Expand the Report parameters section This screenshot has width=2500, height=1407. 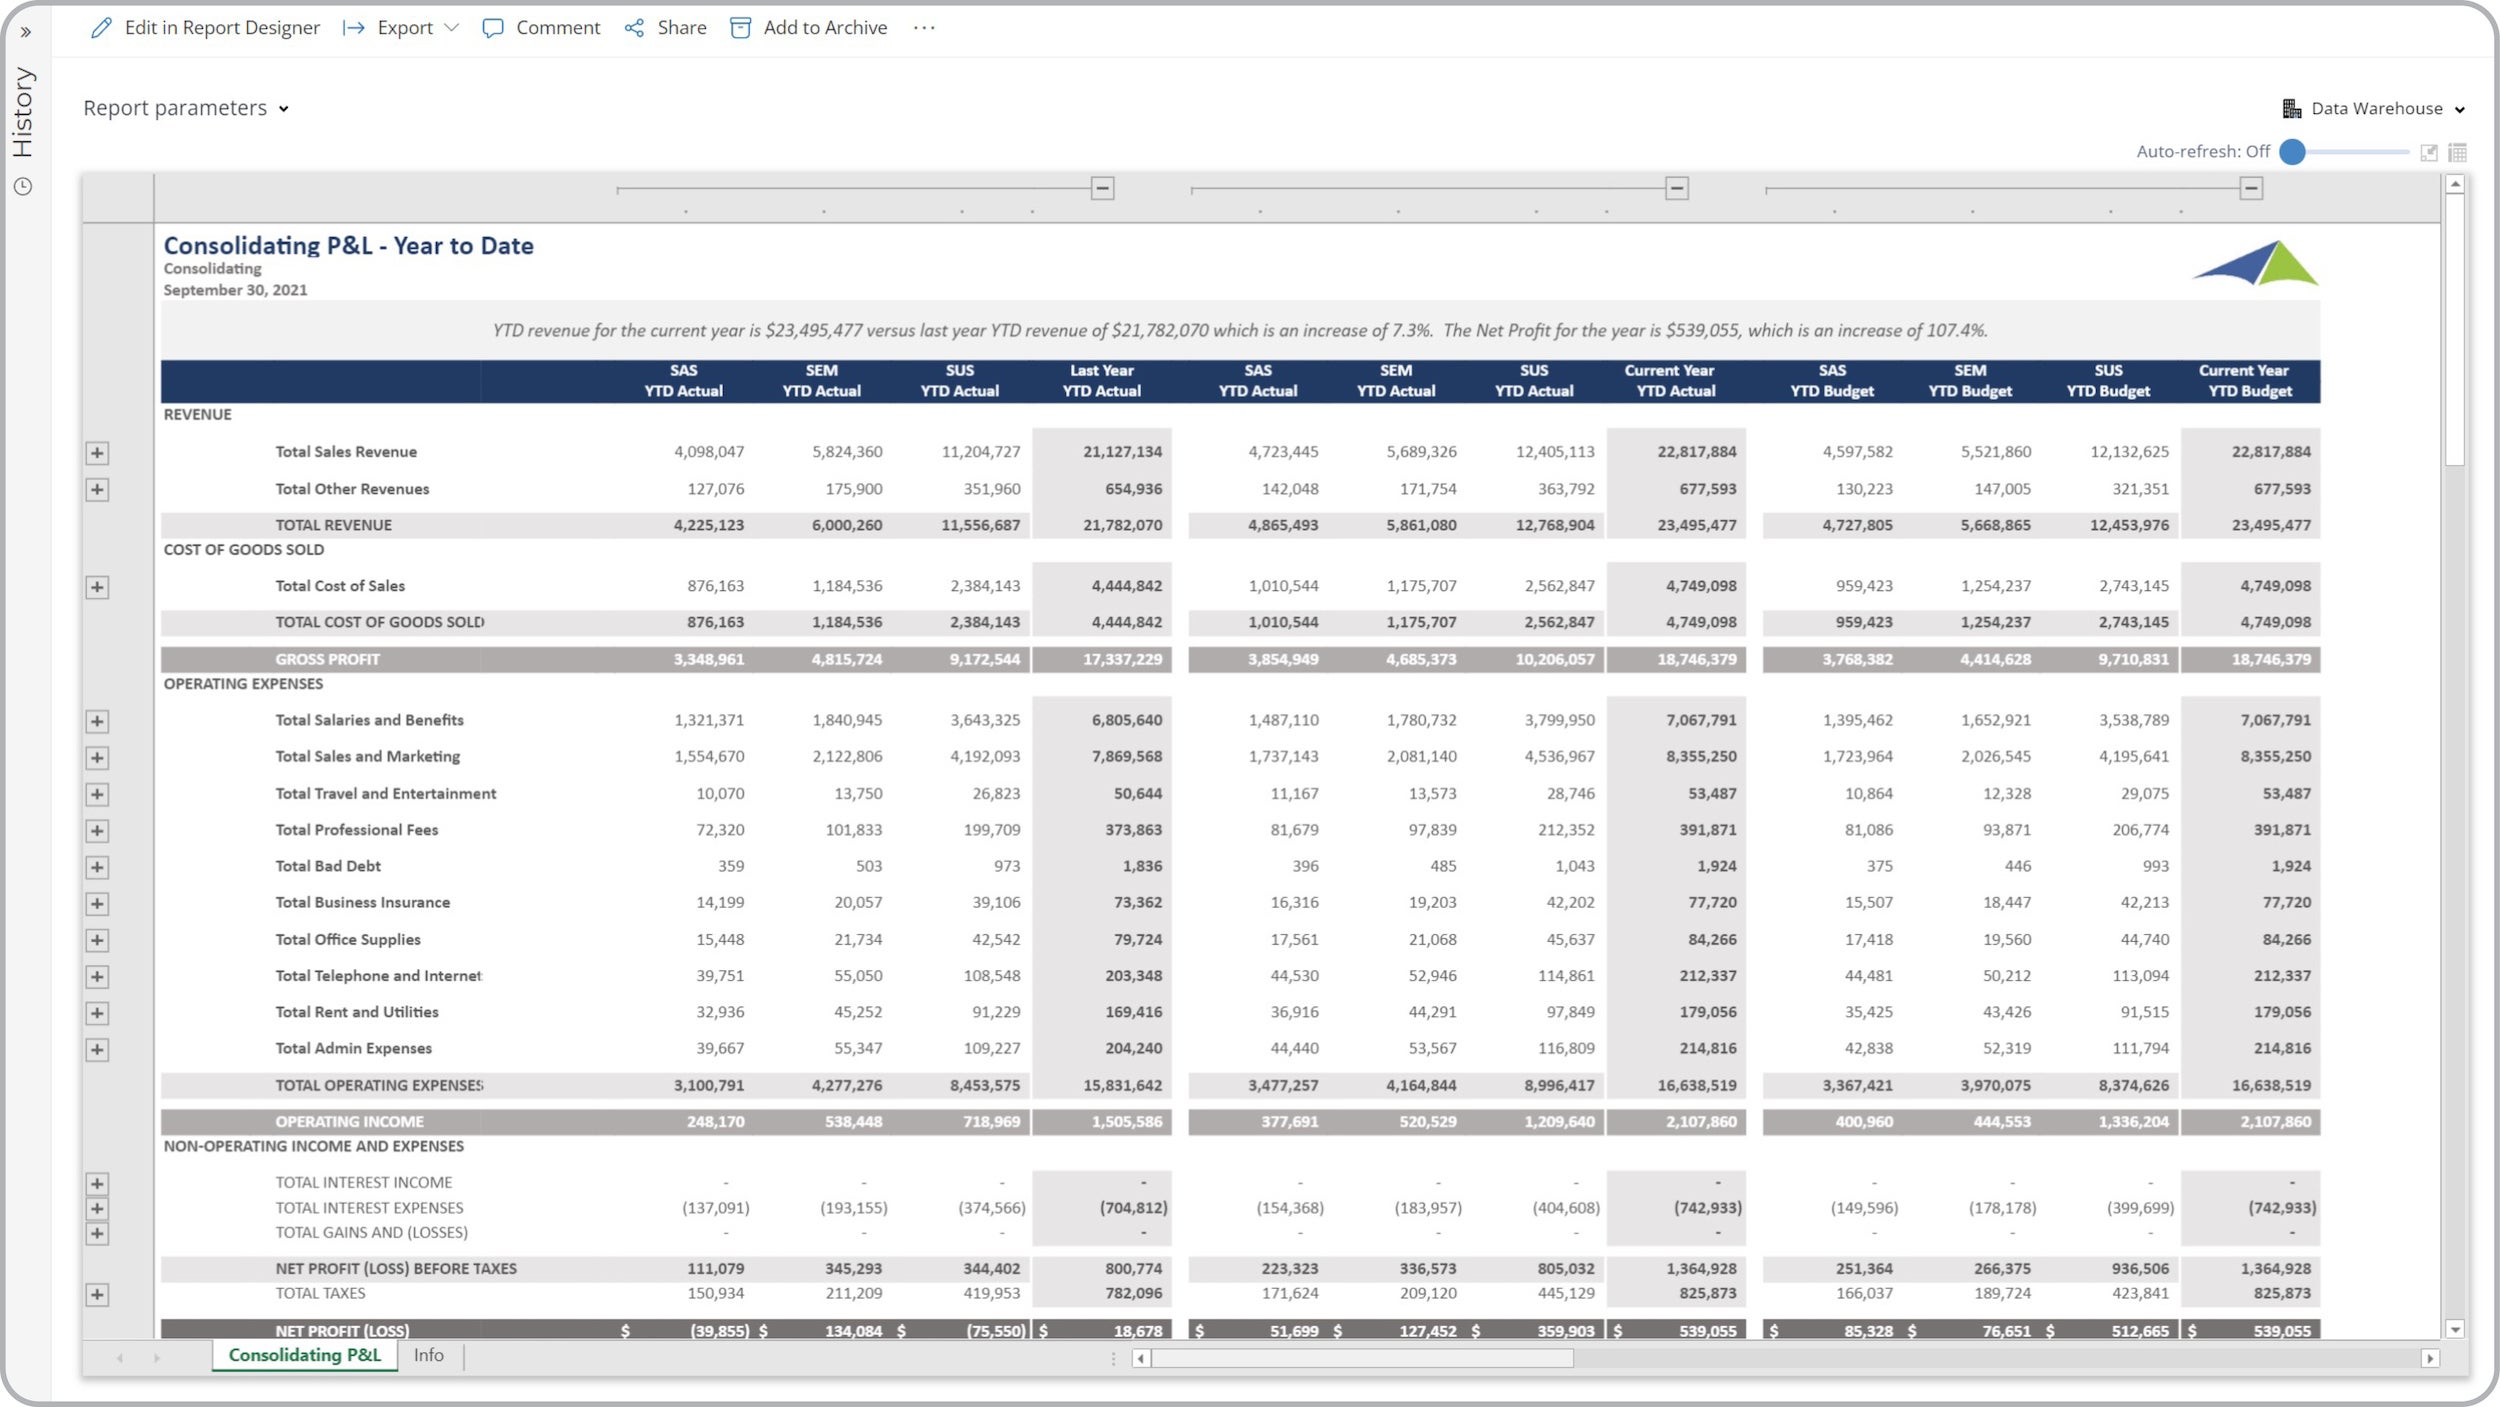pos(186,108)
